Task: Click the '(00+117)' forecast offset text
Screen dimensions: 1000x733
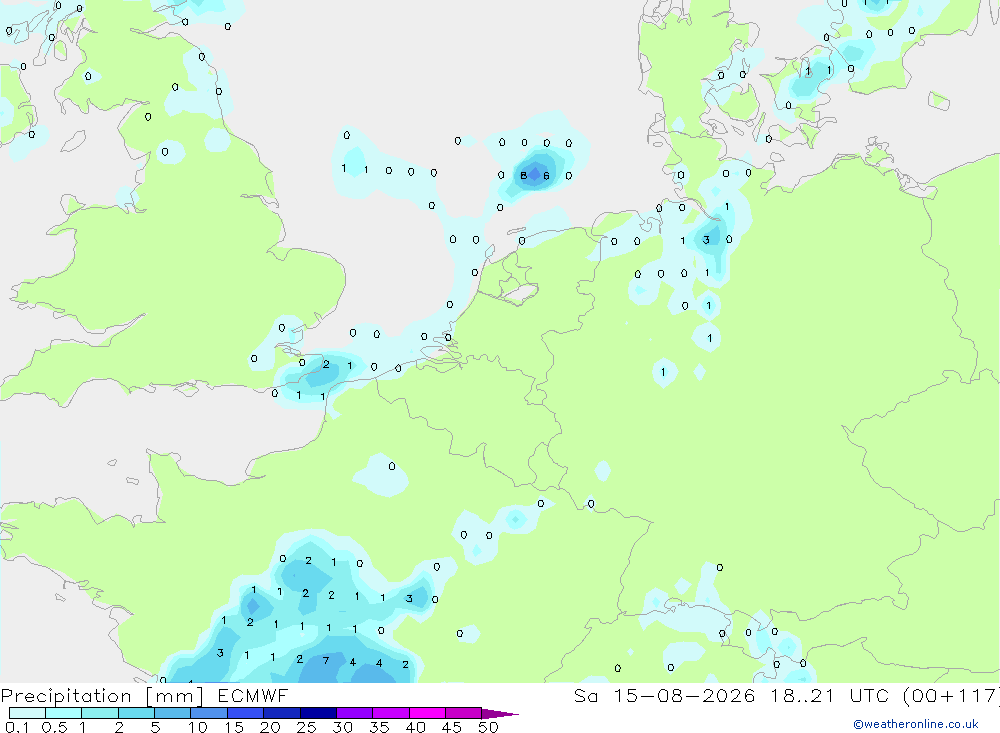Action: (951, 695)
